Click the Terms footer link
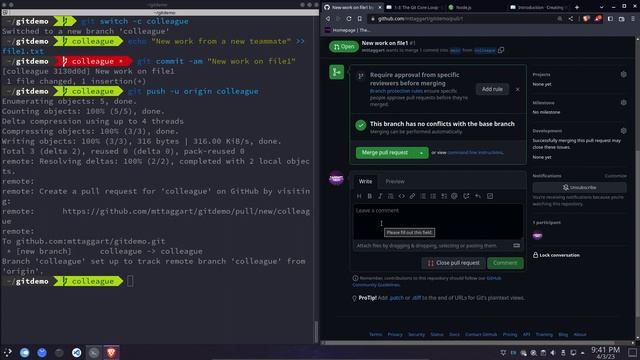640x360 pixels. (376, 334)
